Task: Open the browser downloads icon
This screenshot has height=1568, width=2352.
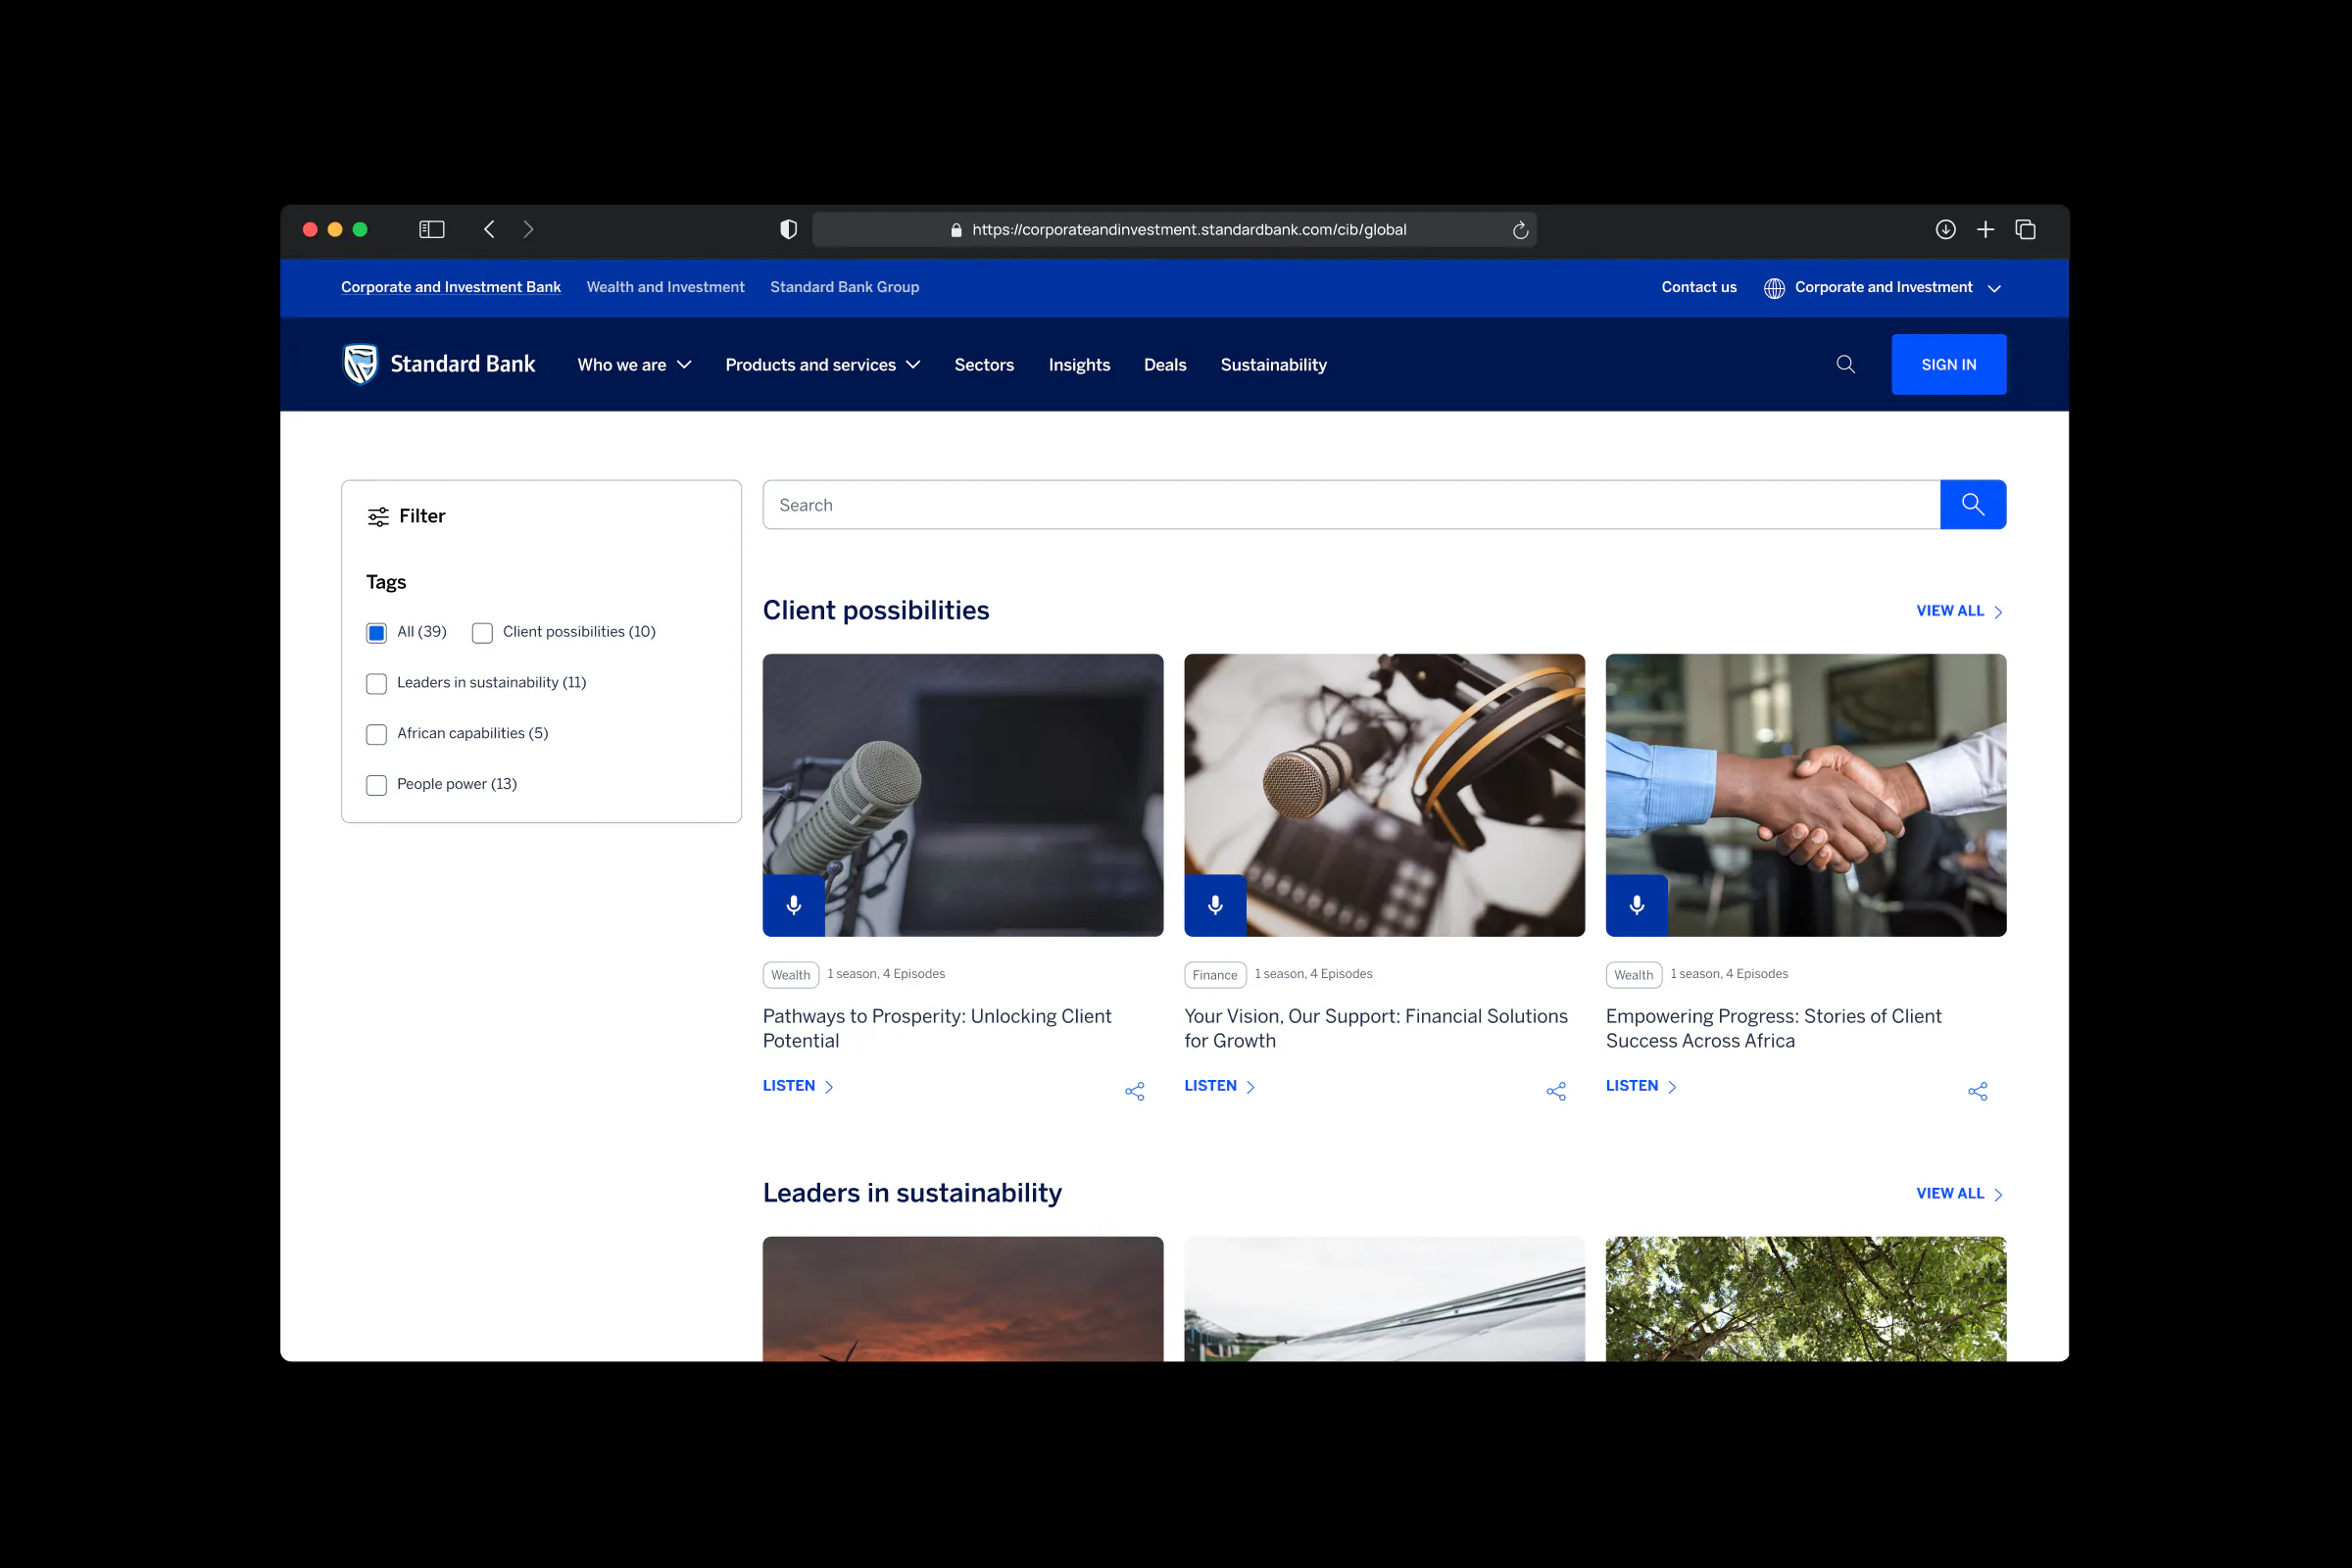Action: click(1945, 230)
